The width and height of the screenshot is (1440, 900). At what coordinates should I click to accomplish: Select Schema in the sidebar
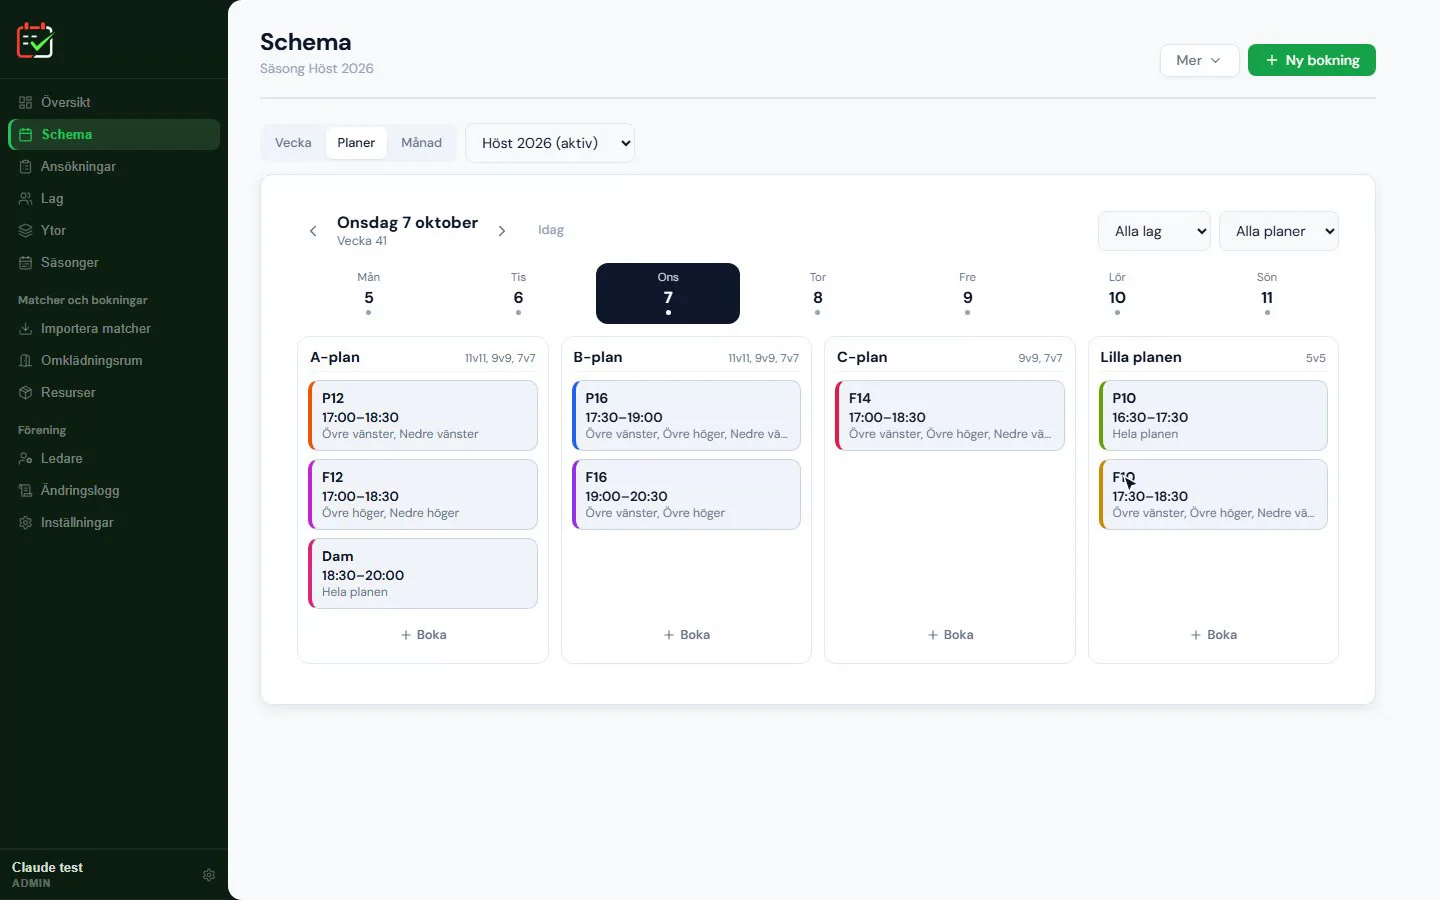tap(114, 134)
